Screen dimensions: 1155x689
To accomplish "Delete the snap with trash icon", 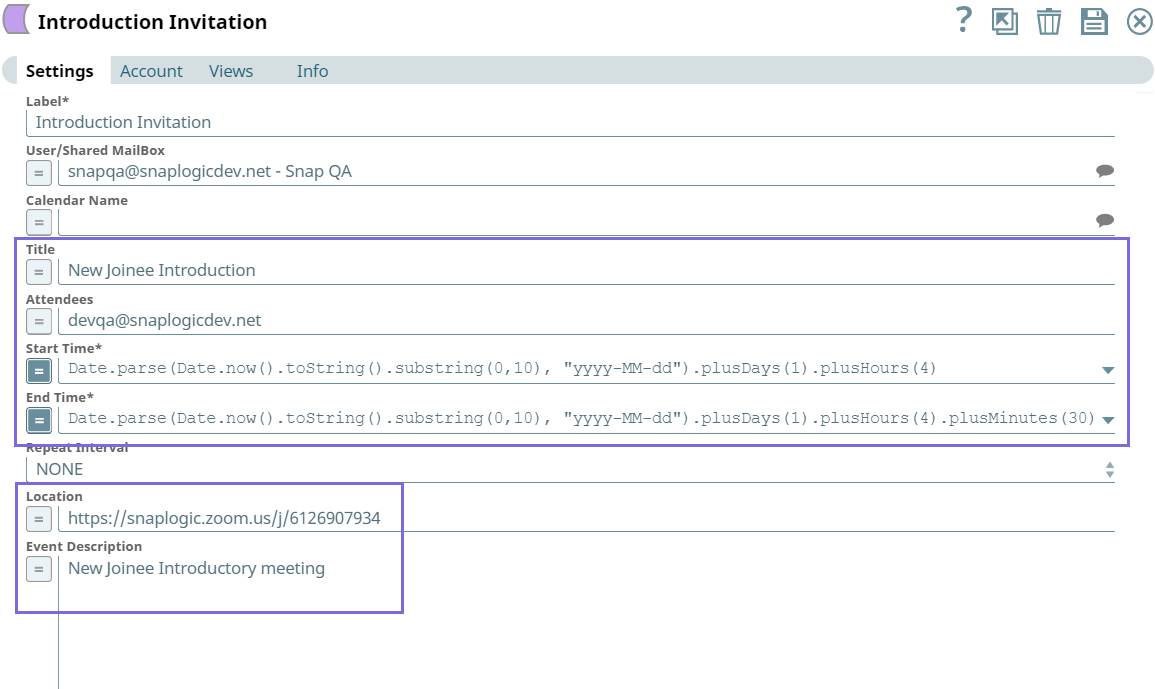I will [1049, 21].
